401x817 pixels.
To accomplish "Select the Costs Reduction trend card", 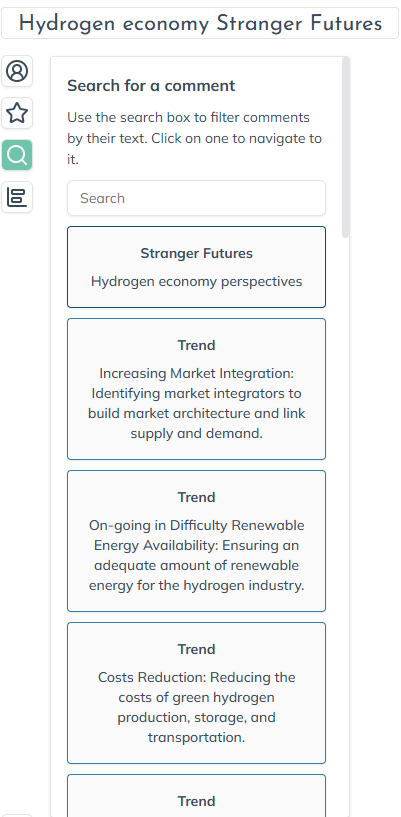I will click(196, 693).
